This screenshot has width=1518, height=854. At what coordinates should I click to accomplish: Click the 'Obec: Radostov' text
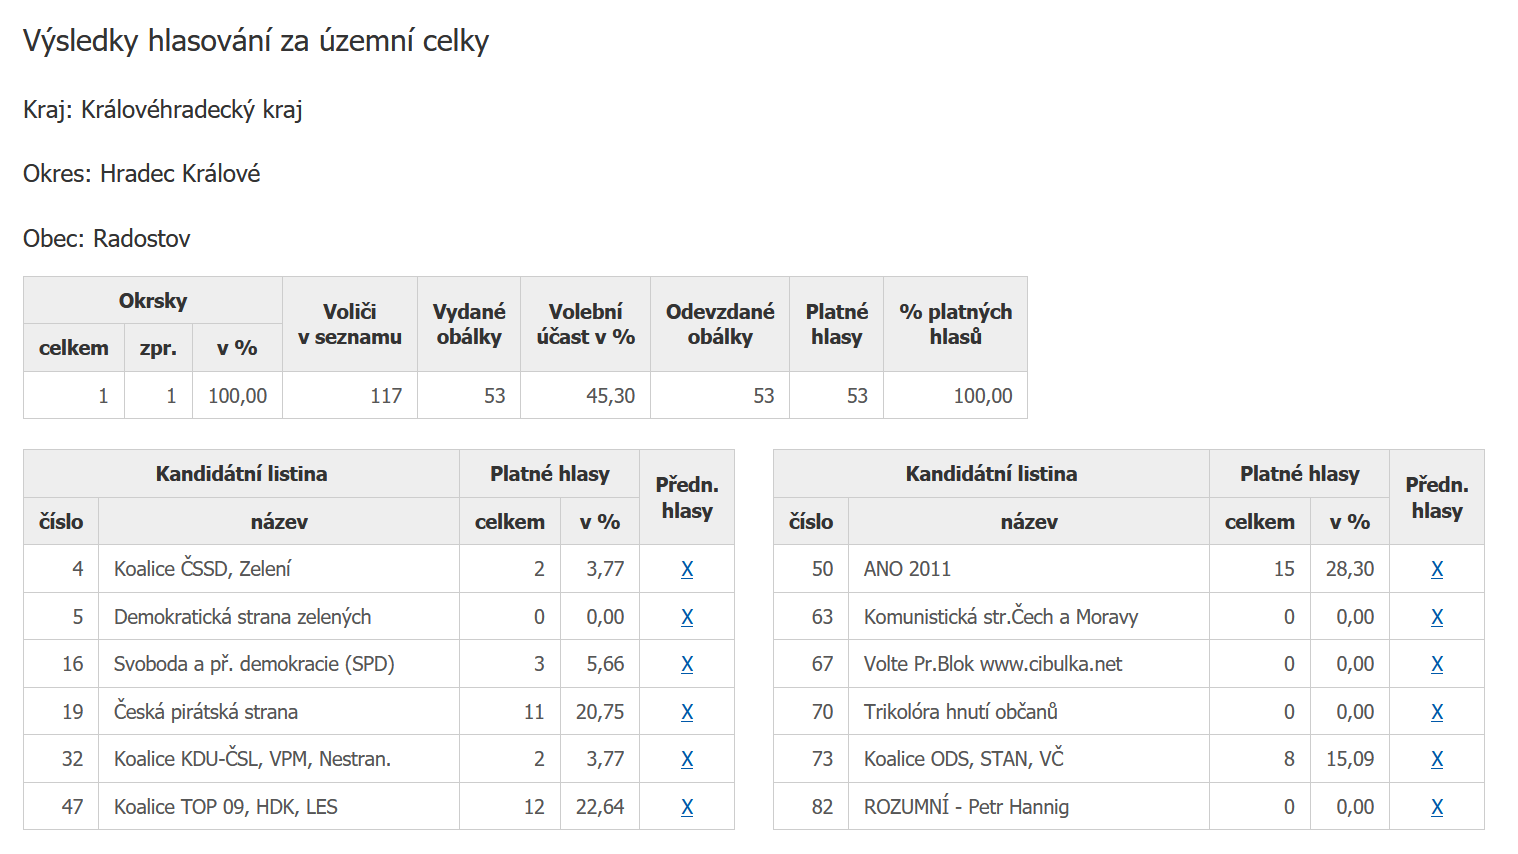pos(107,239)
